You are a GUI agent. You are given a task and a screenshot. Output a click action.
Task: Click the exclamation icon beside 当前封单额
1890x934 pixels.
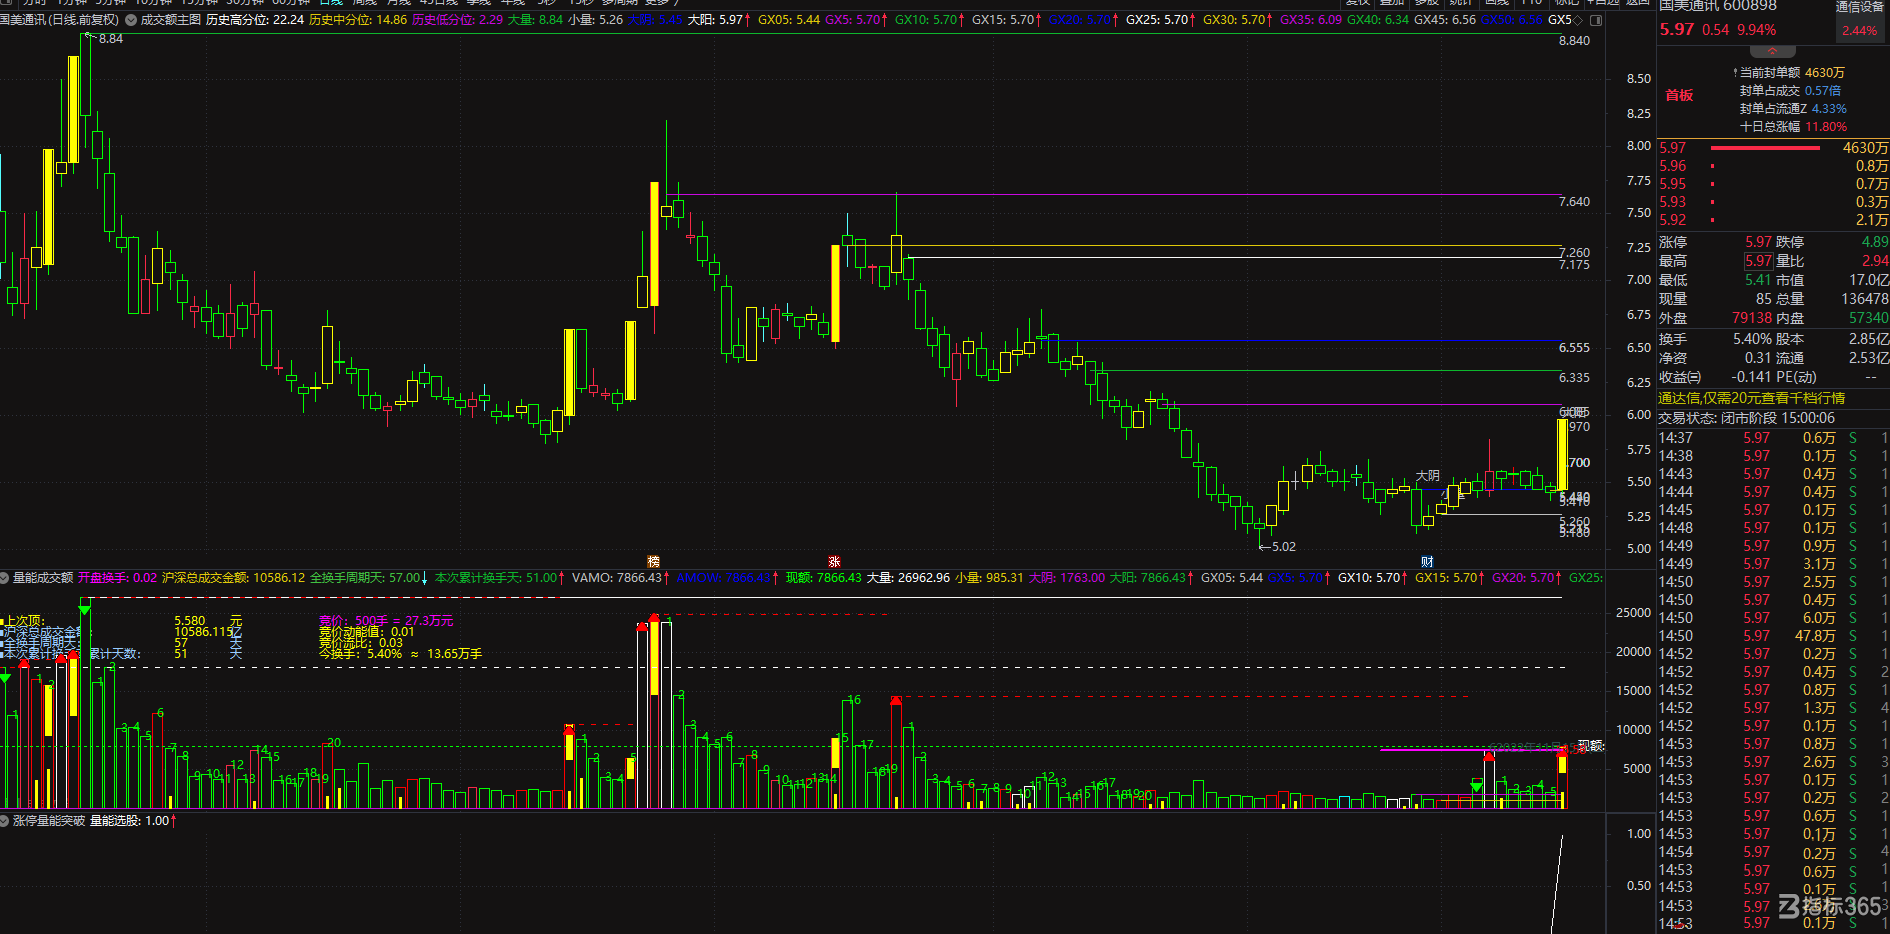(x=1735, y=73)
